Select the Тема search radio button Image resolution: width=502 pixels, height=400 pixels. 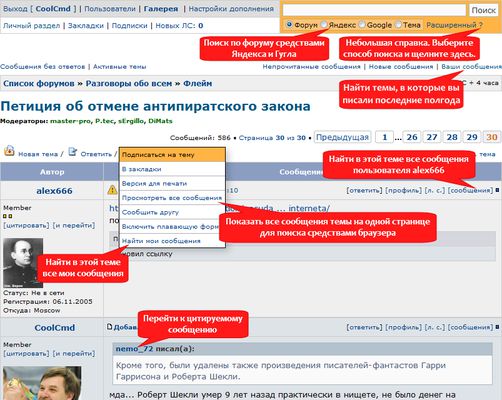398,24
